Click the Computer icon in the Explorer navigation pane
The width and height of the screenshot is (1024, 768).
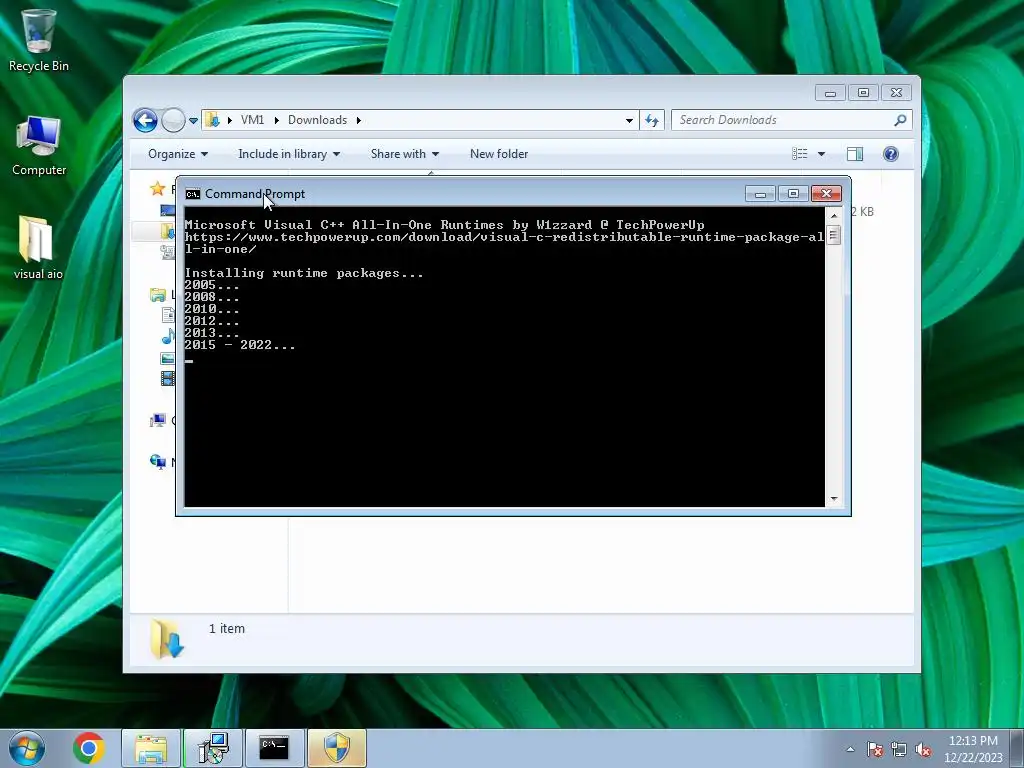coord(157,420)
